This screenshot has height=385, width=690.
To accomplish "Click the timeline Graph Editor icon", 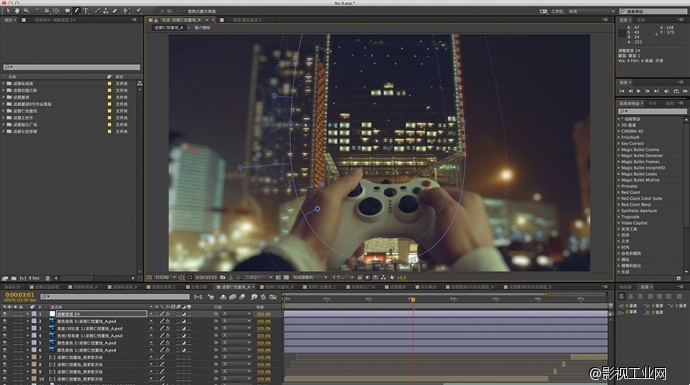I will point(273,297).
